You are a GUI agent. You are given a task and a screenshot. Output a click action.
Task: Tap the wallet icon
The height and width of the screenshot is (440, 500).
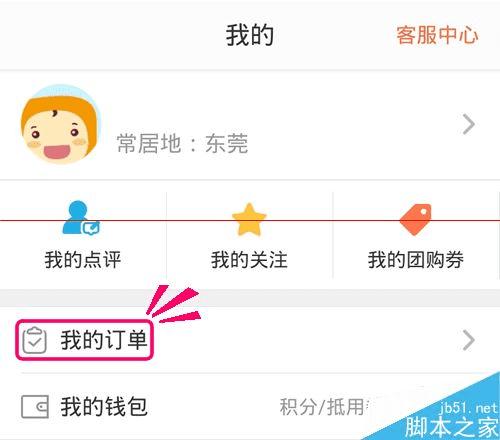click(35, 407)
